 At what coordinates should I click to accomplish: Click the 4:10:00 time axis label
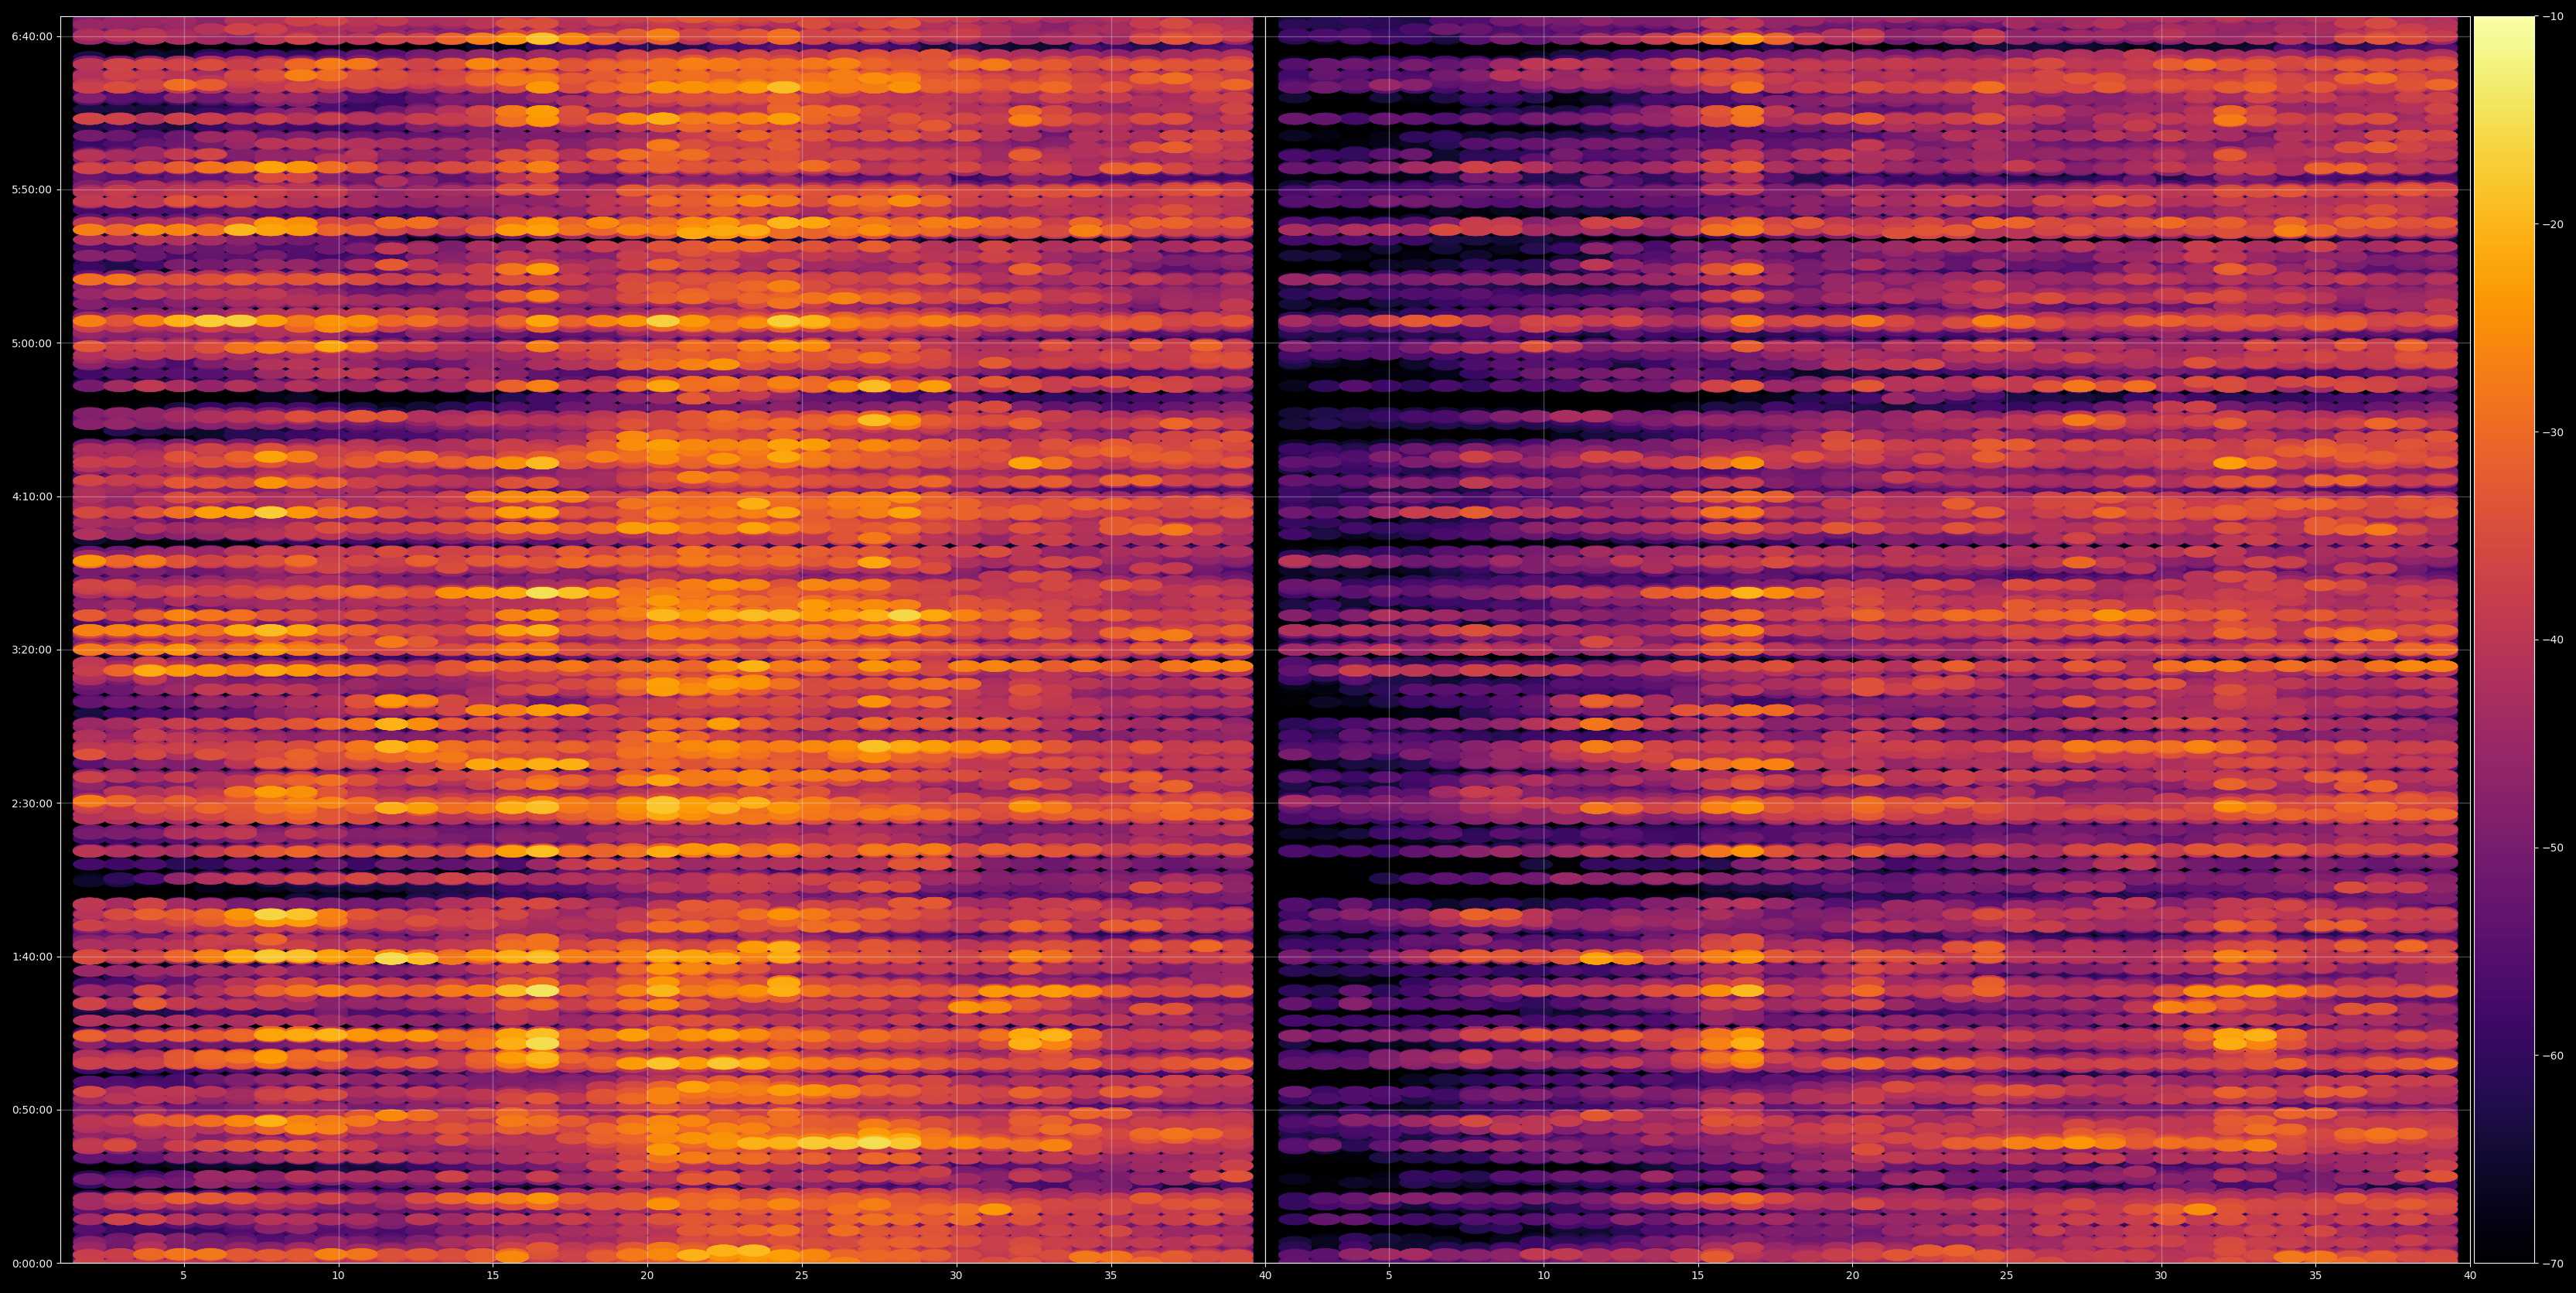pos(32,497)
